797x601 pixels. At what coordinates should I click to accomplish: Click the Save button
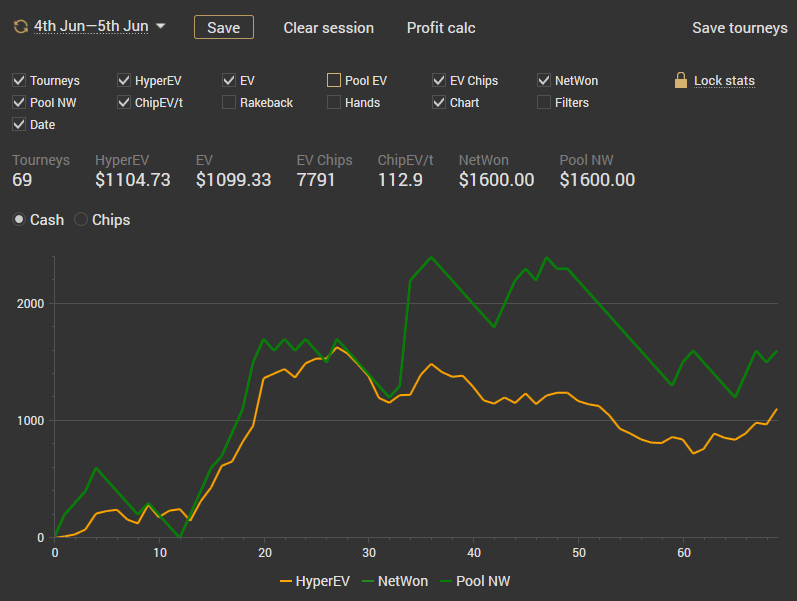click(224, 27)
